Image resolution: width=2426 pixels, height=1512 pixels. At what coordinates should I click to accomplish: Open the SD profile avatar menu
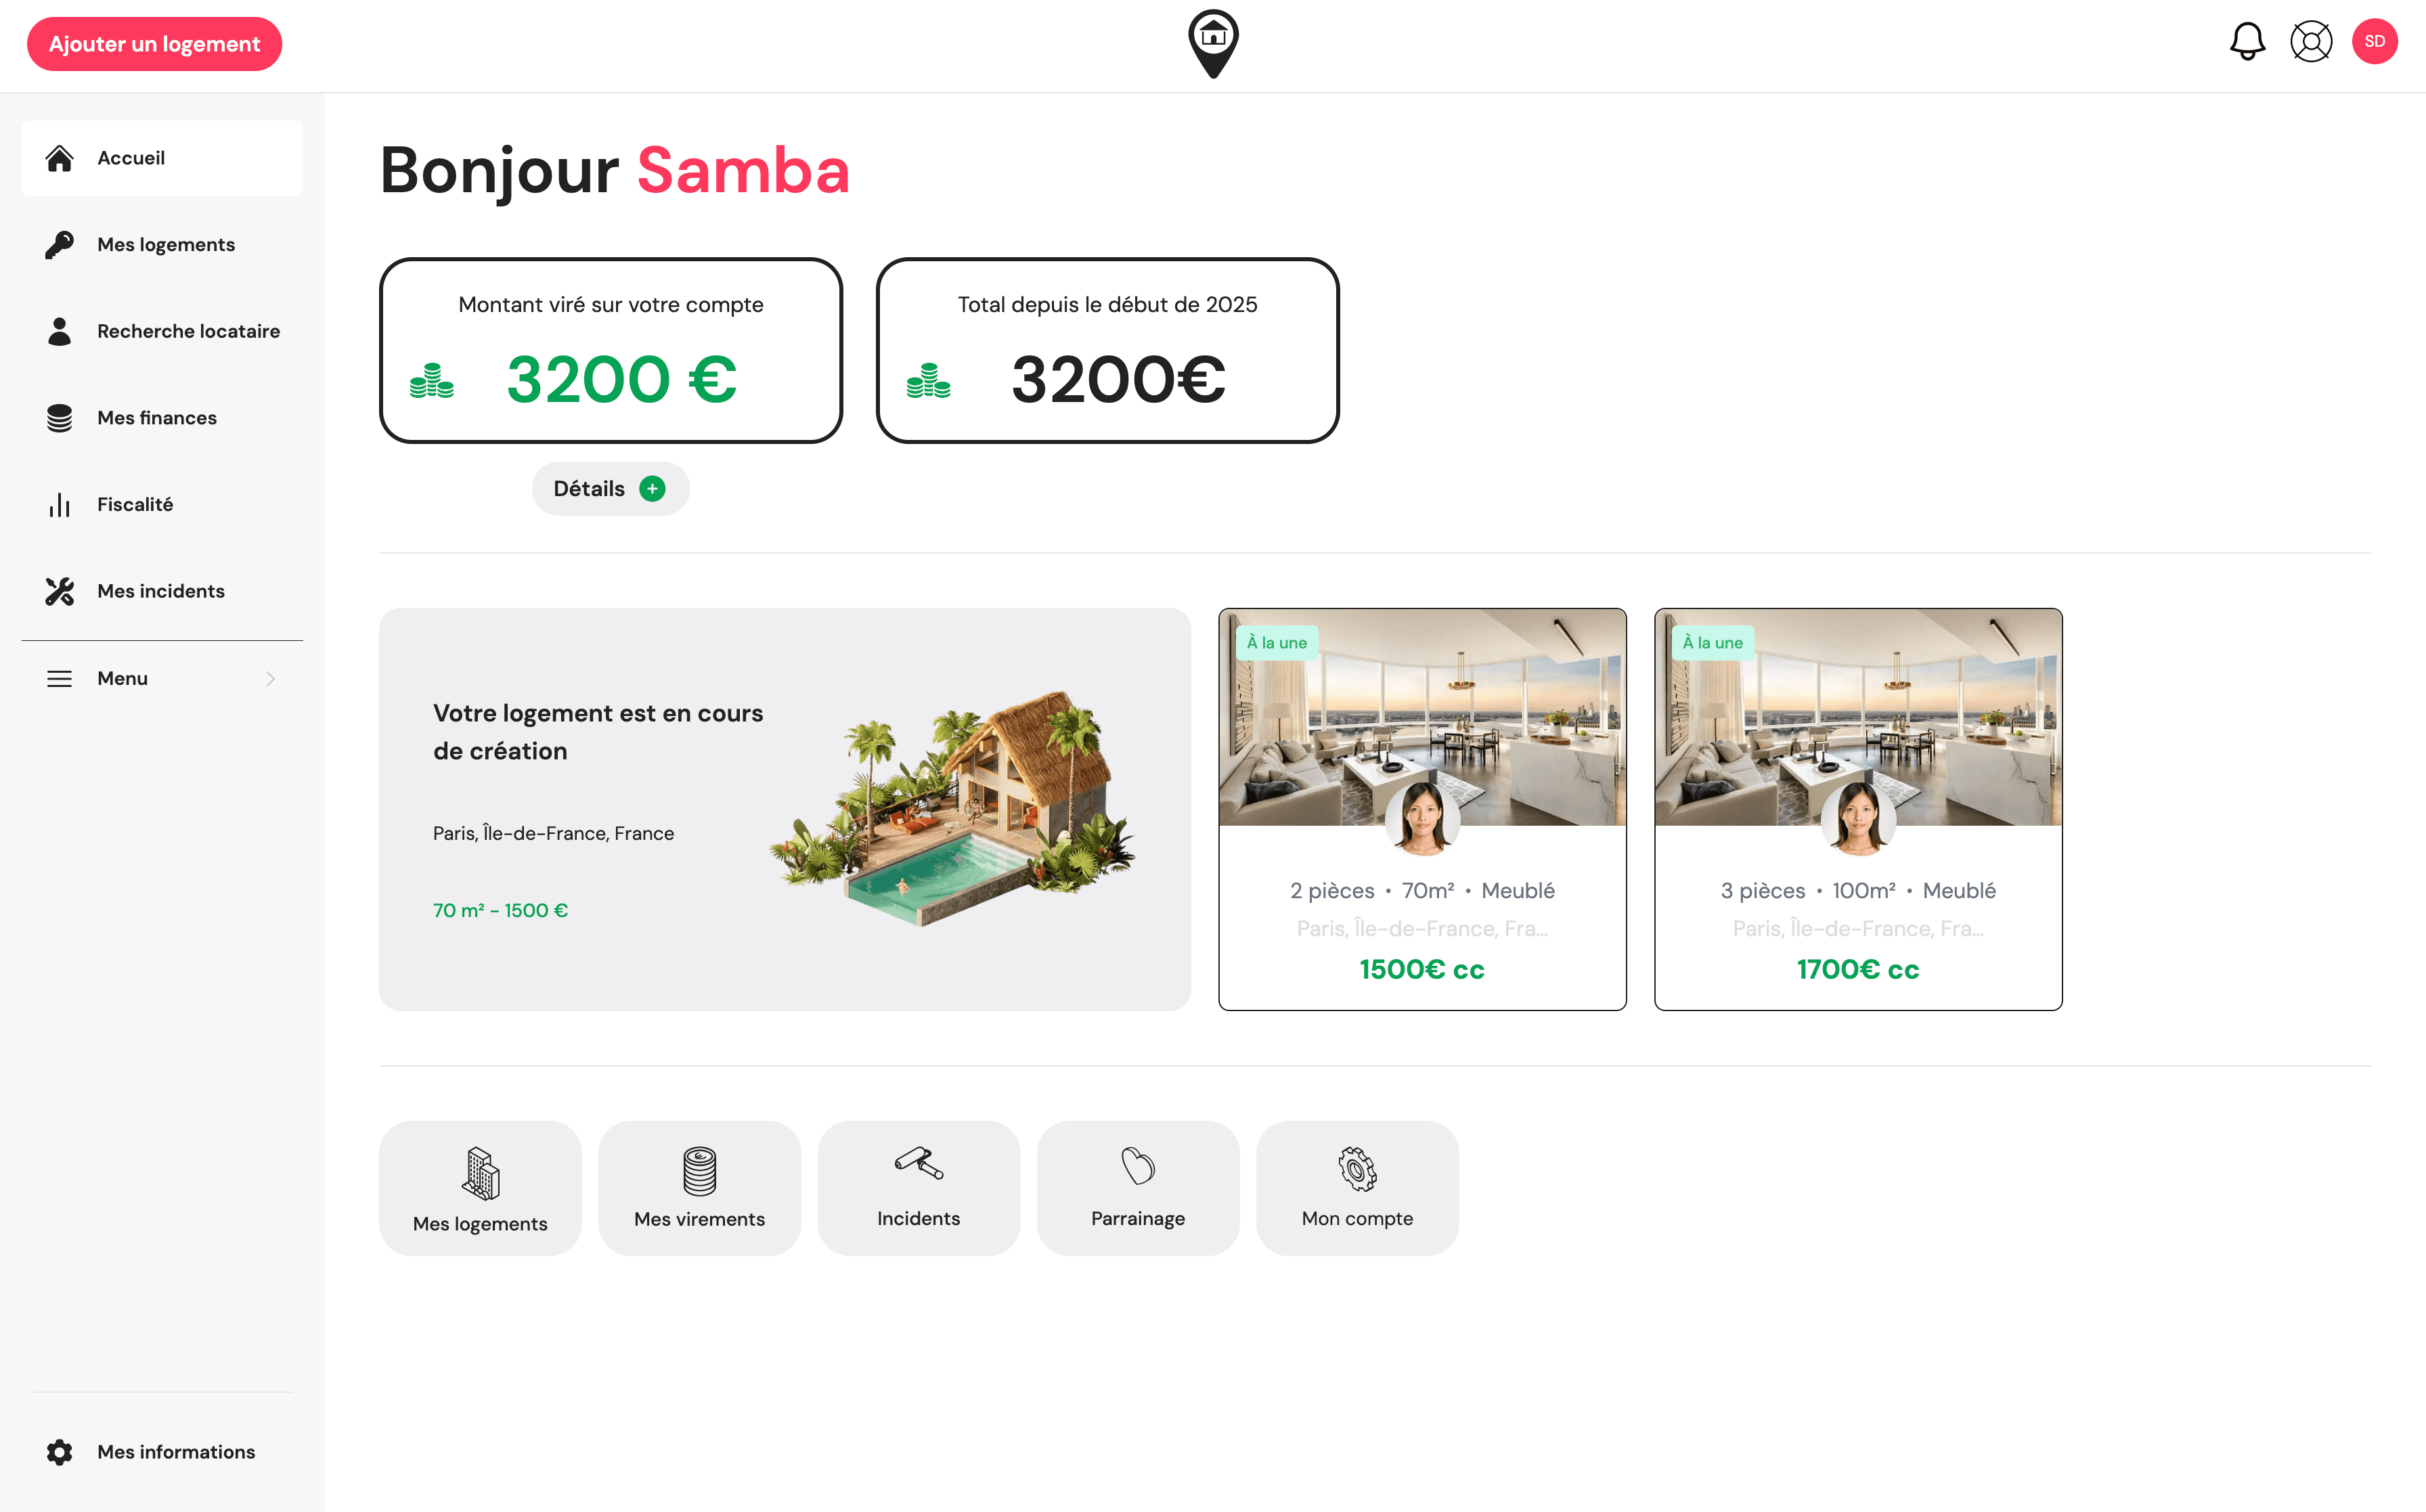coord(2375,41)
